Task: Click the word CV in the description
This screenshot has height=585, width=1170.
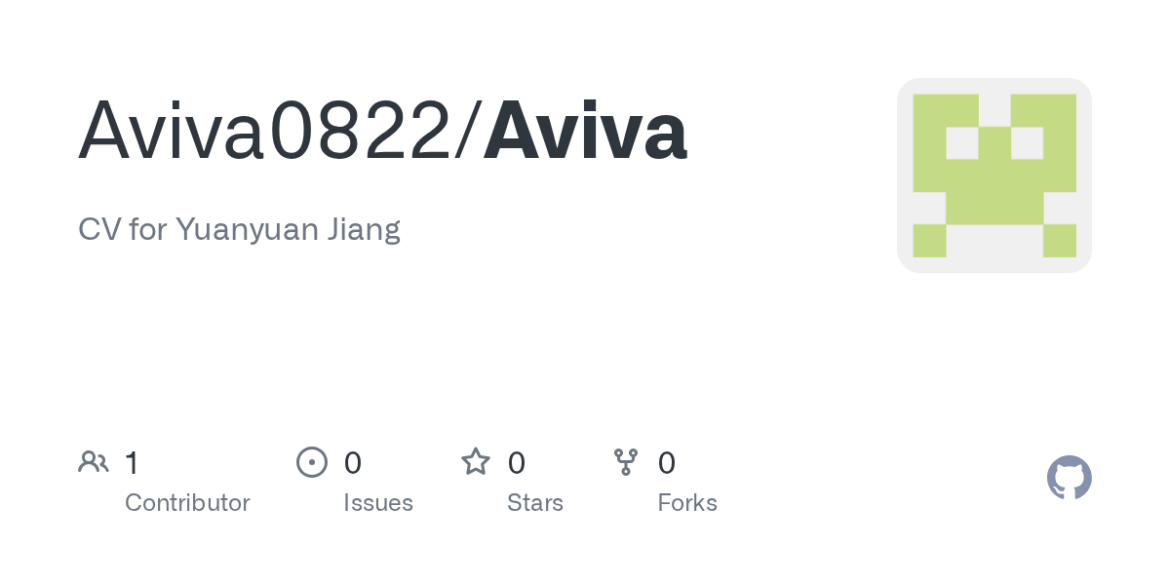Action: [99, 229]
